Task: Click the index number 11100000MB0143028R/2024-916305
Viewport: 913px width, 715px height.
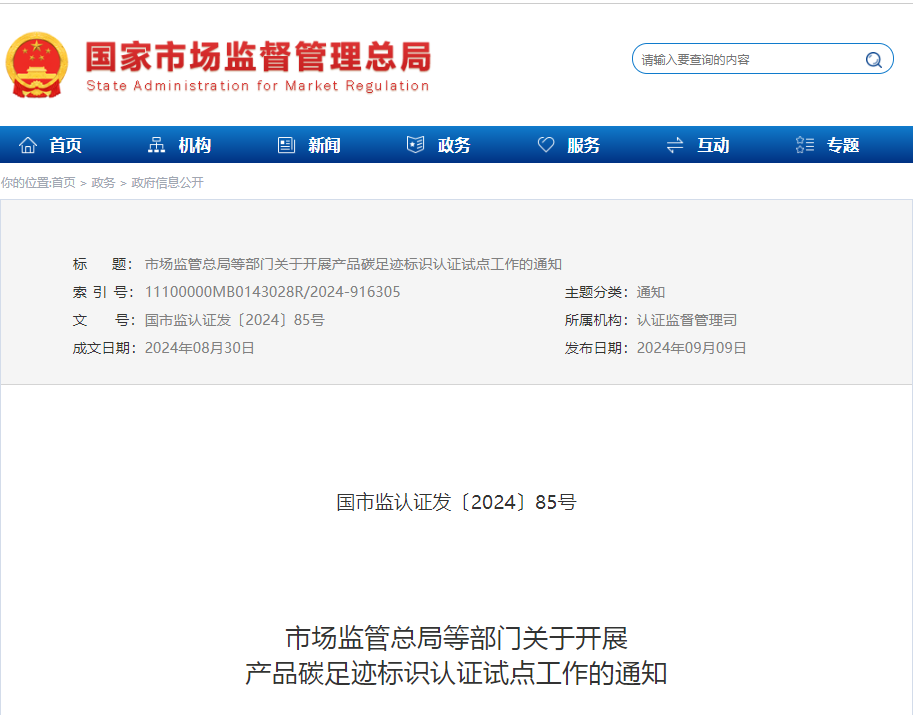Action: [x=272, y=292]
